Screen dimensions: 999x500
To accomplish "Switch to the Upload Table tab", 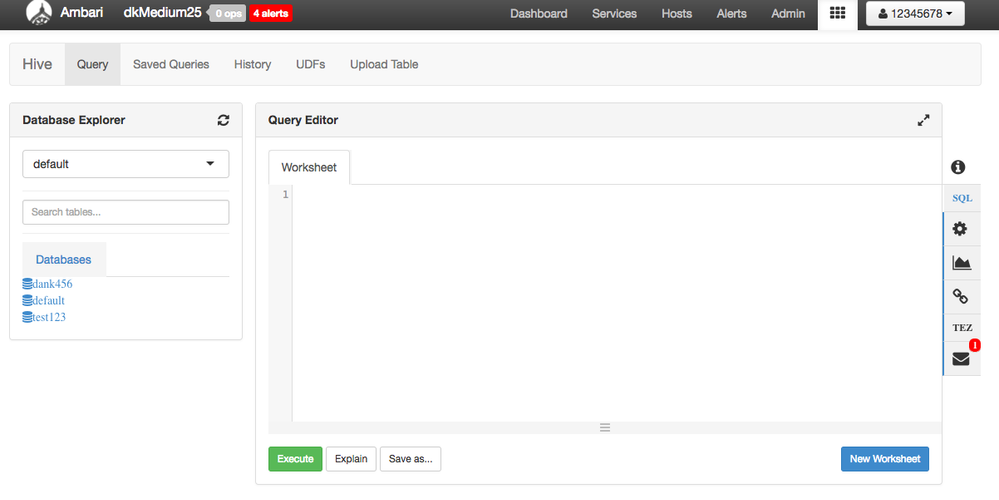I will click(384, 64).
